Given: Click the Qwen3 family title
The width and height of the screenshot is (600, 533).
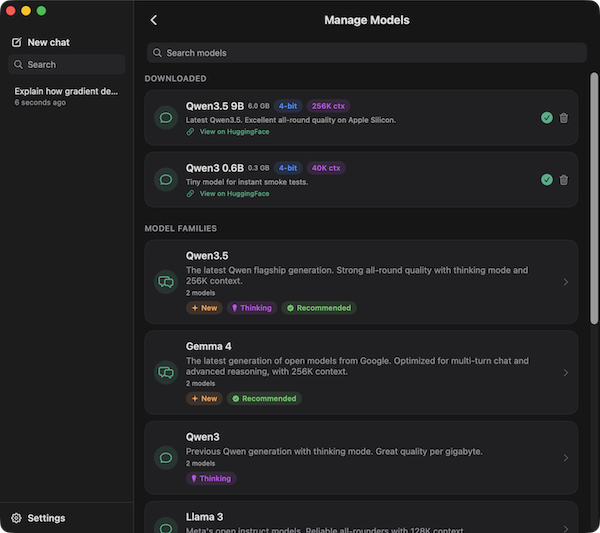Looking at the screenshot, I should pos(203,437).
